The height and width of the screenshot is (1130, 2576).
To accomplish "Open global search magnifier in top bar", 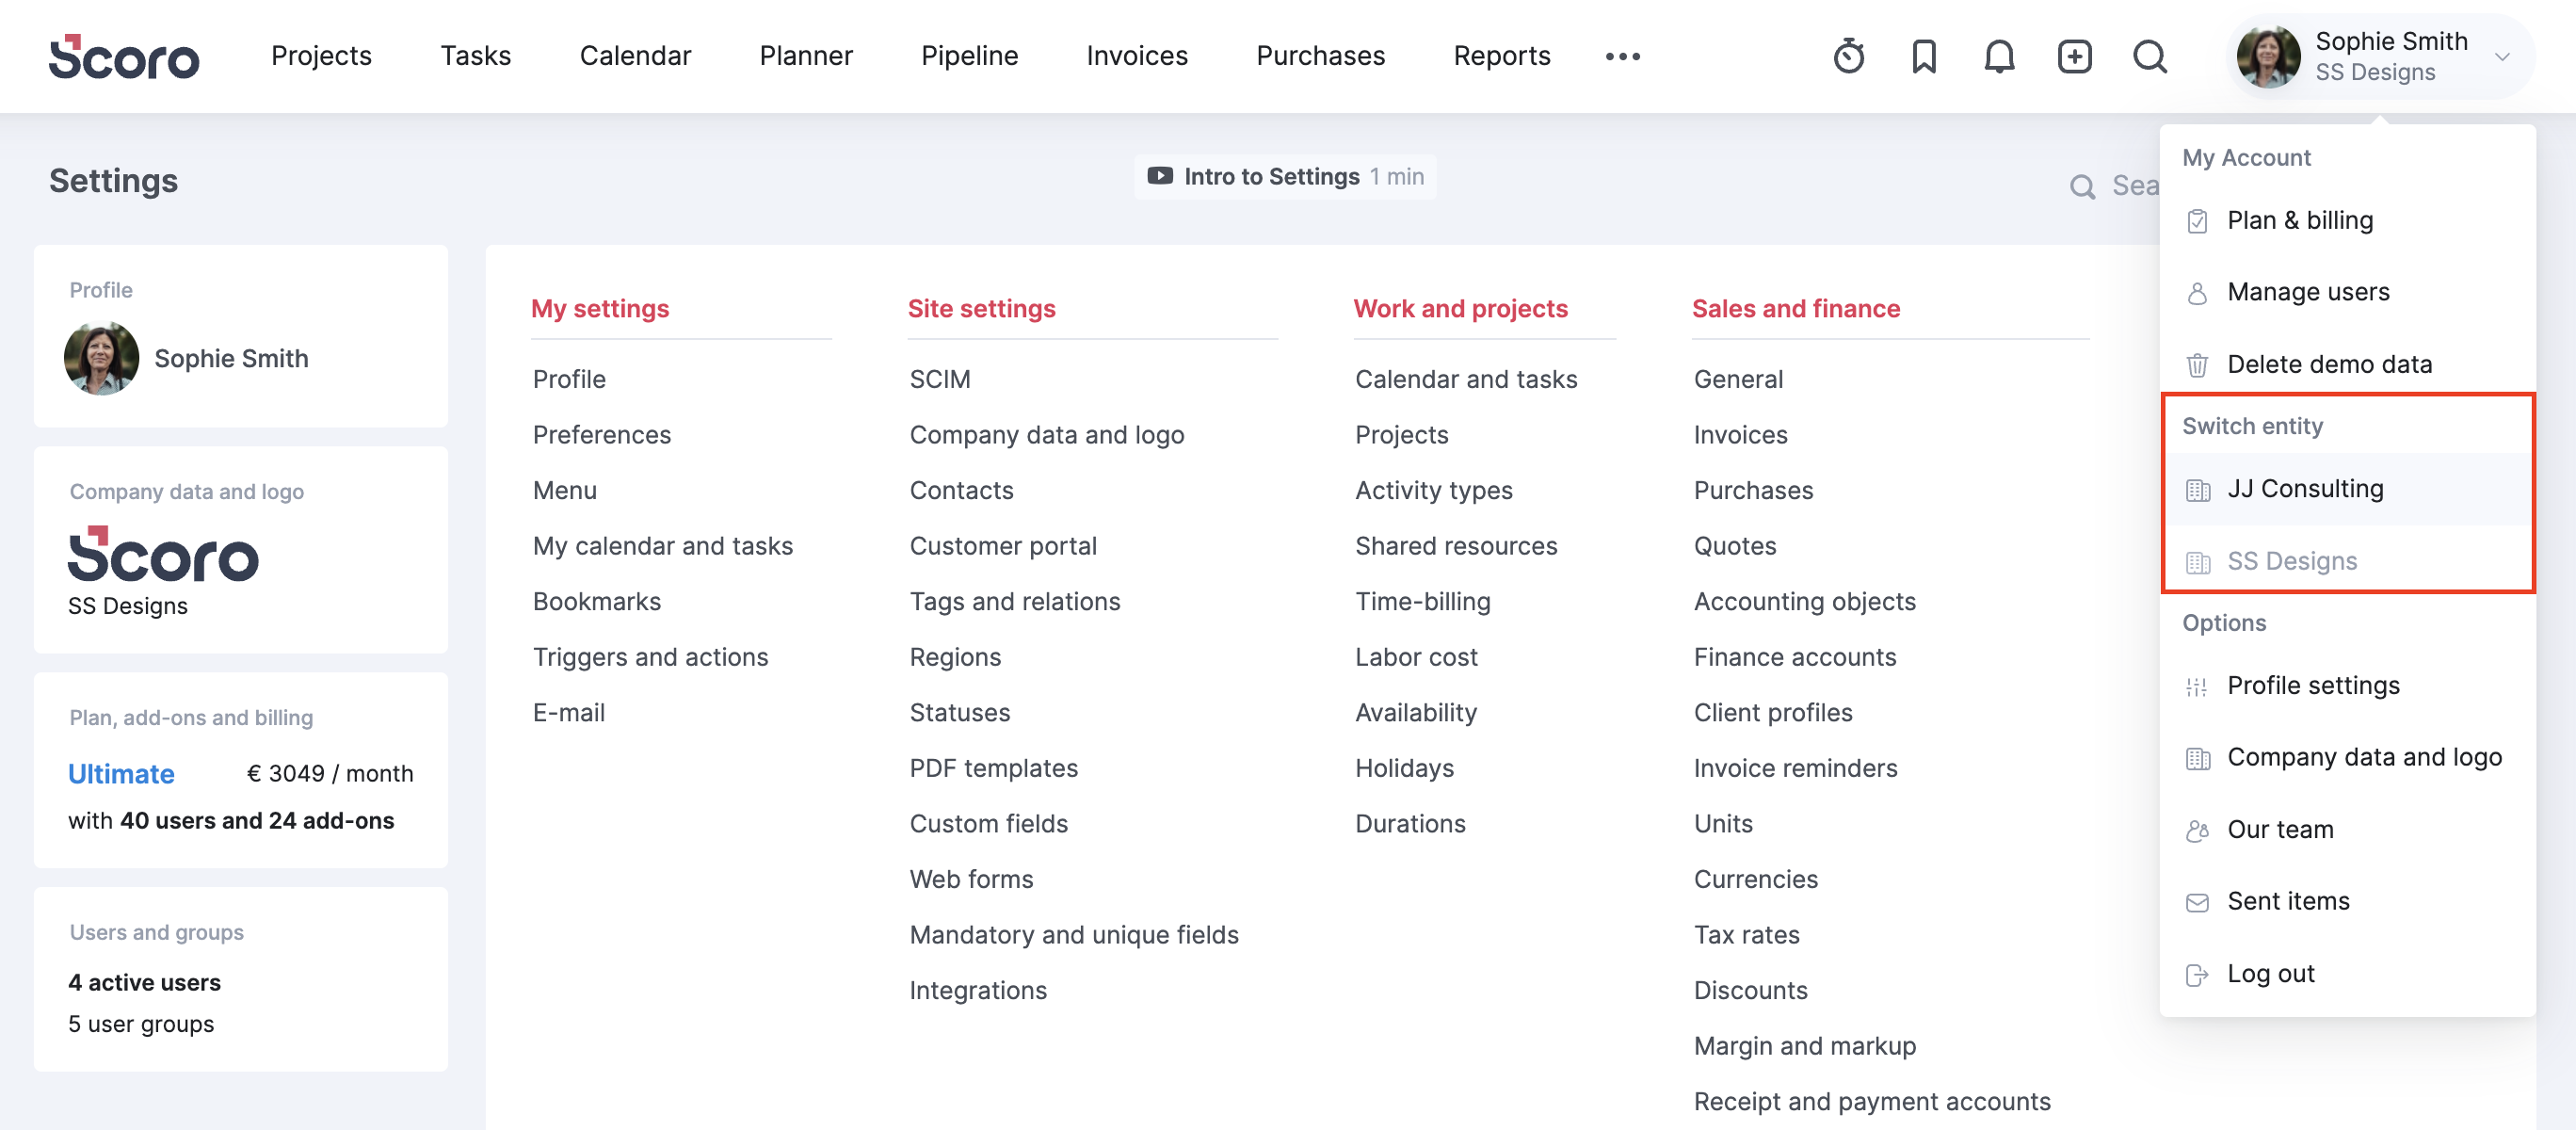I will [2150, 56].
